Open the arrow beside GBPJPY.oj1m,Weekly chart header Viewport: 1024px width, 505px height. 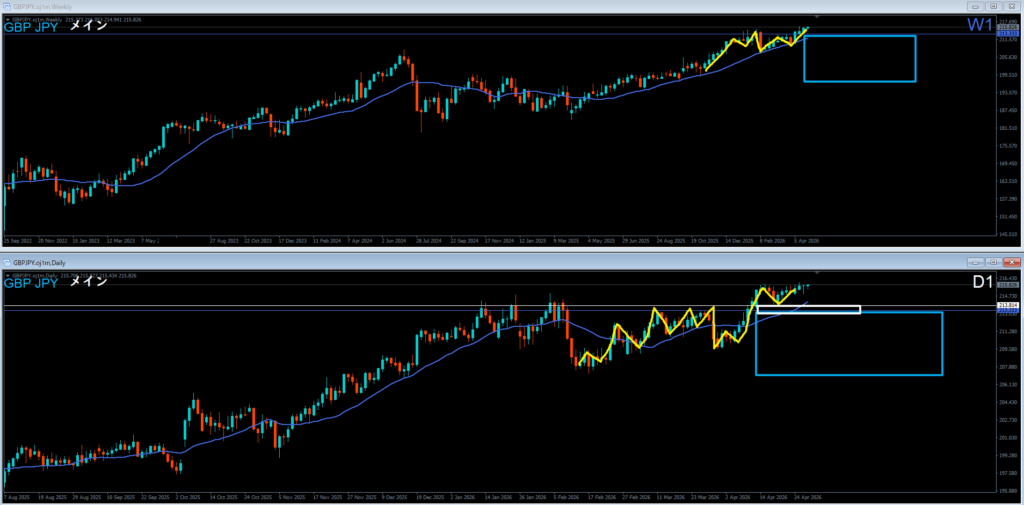(x=8, y=20)
